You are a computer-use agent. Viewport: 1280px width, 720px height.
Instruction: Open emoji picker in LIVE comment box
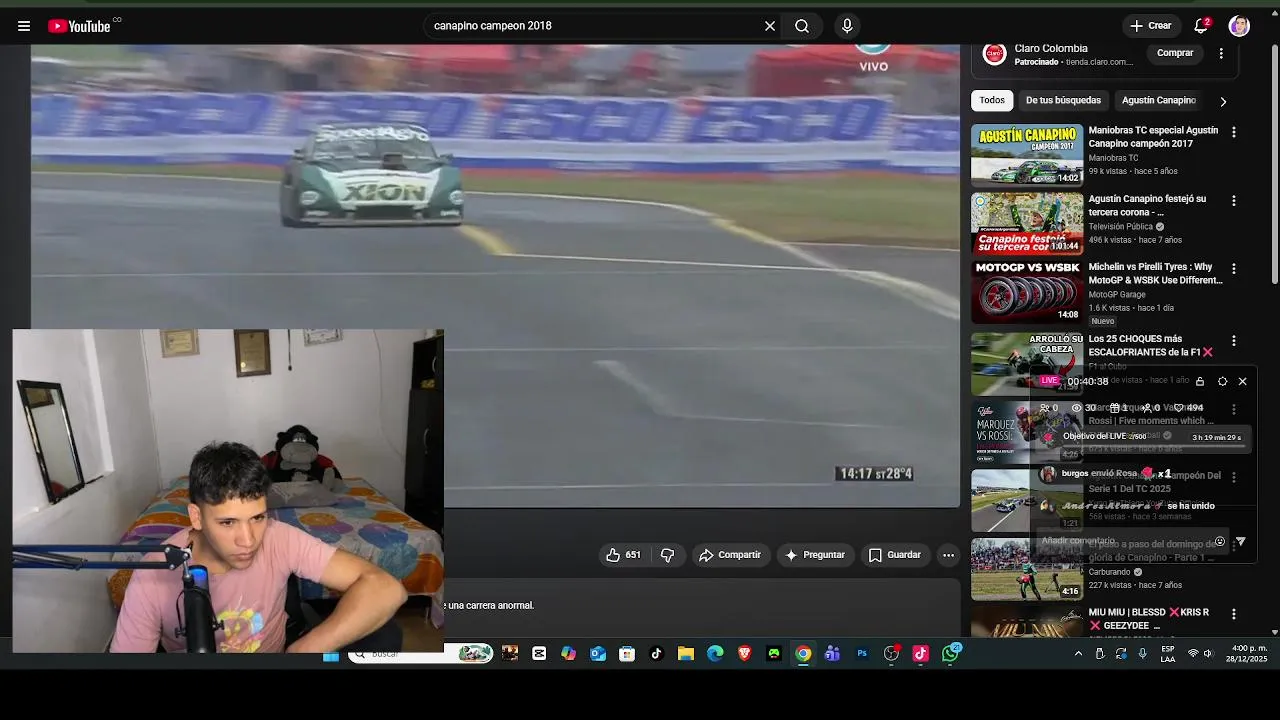[x=1219, y=541]
